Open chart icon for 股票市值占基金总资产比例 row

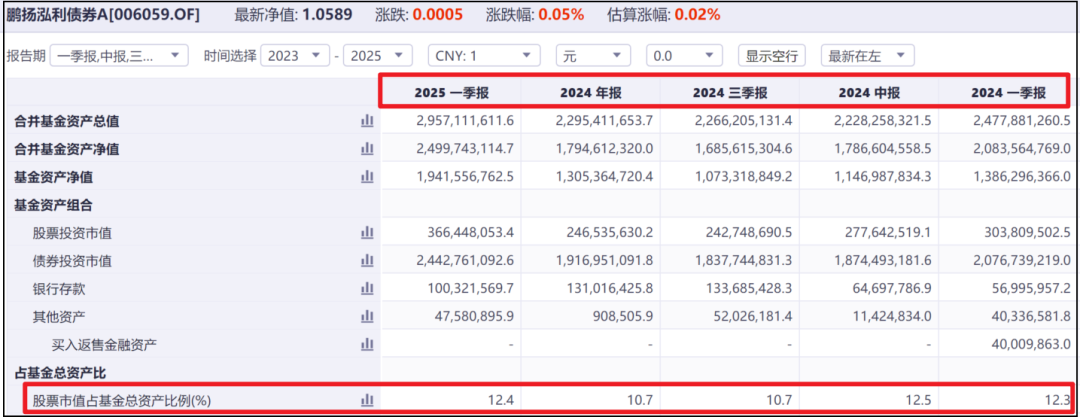pos(367,400)
